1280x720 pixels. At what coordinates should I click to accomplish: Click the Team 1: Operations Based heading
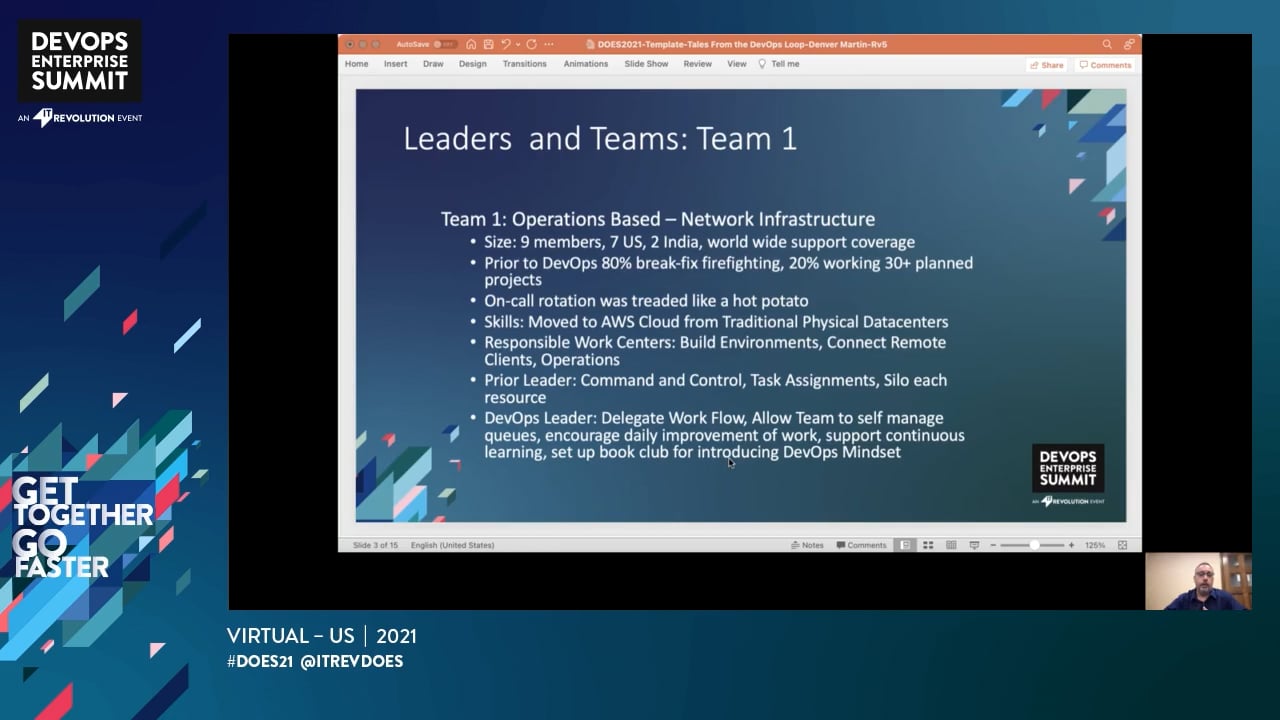pos(658,219)
